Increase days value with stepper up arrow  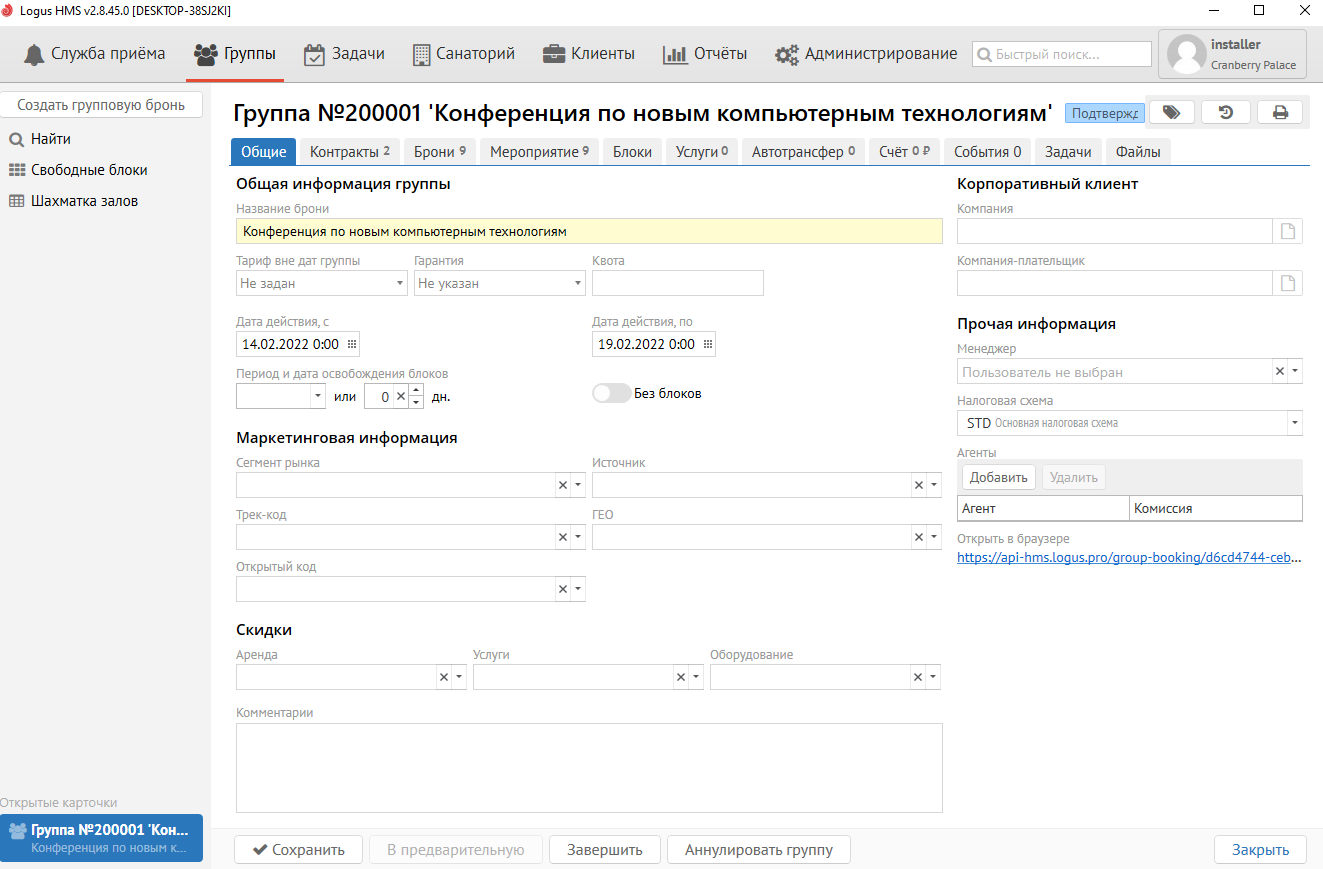pos(416,390)
